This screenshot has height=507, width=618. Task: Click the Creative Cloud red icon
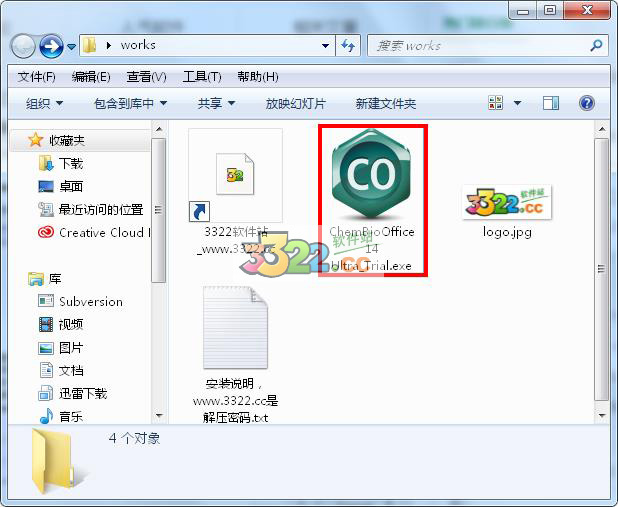coord(46,232)
